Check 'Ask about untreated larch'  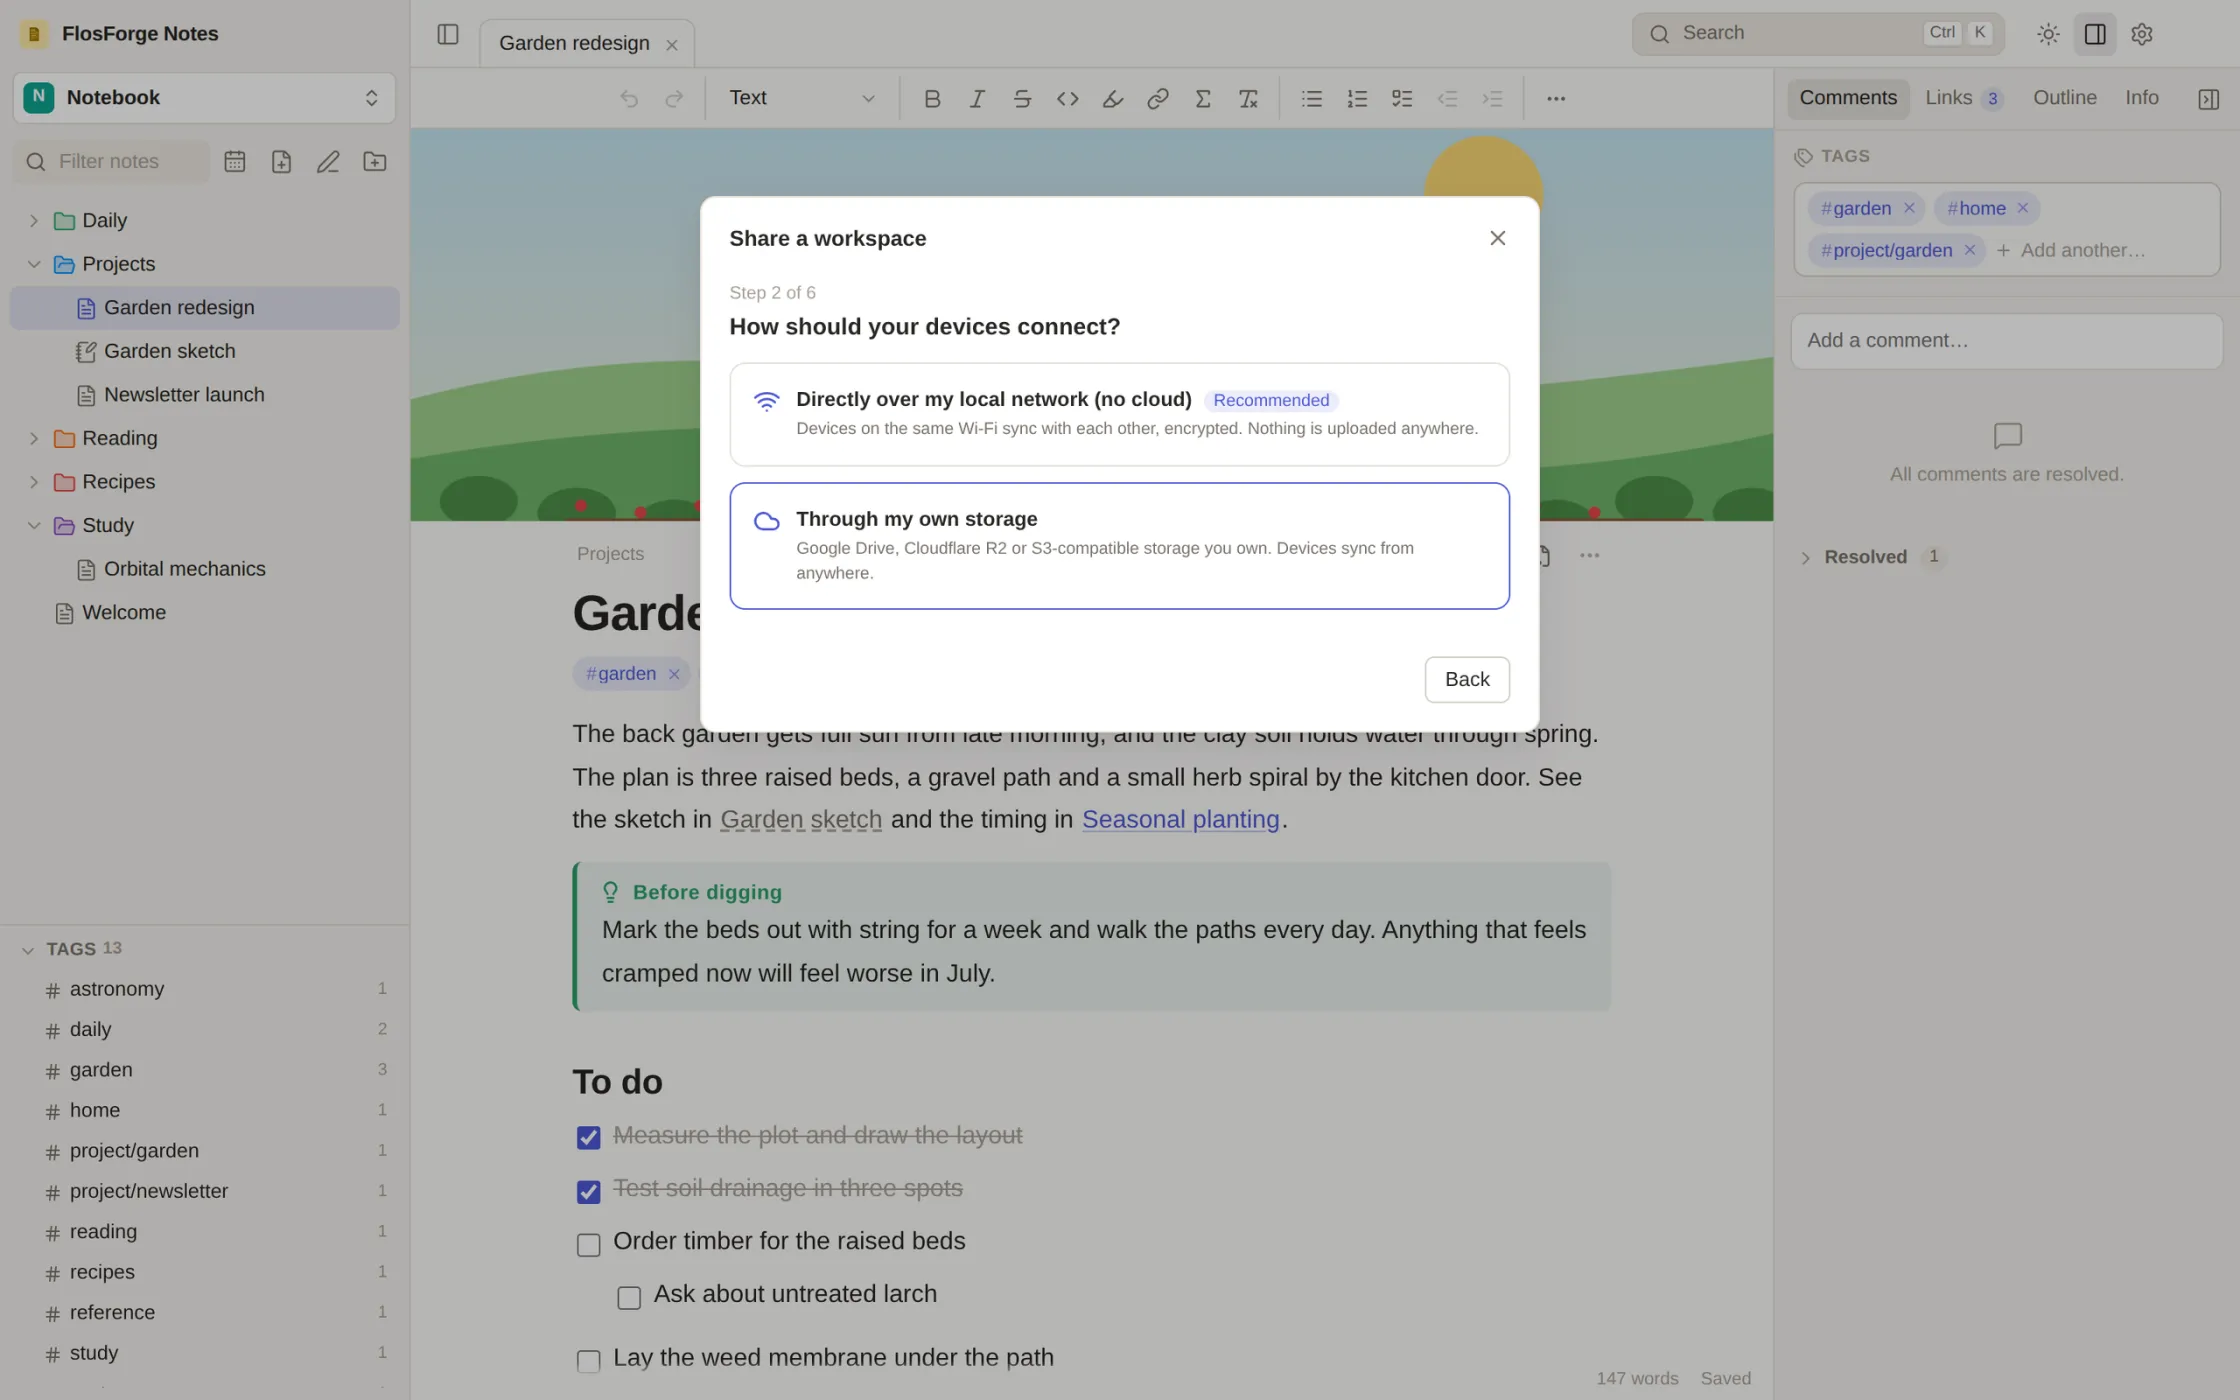[x=629, y=1298]
